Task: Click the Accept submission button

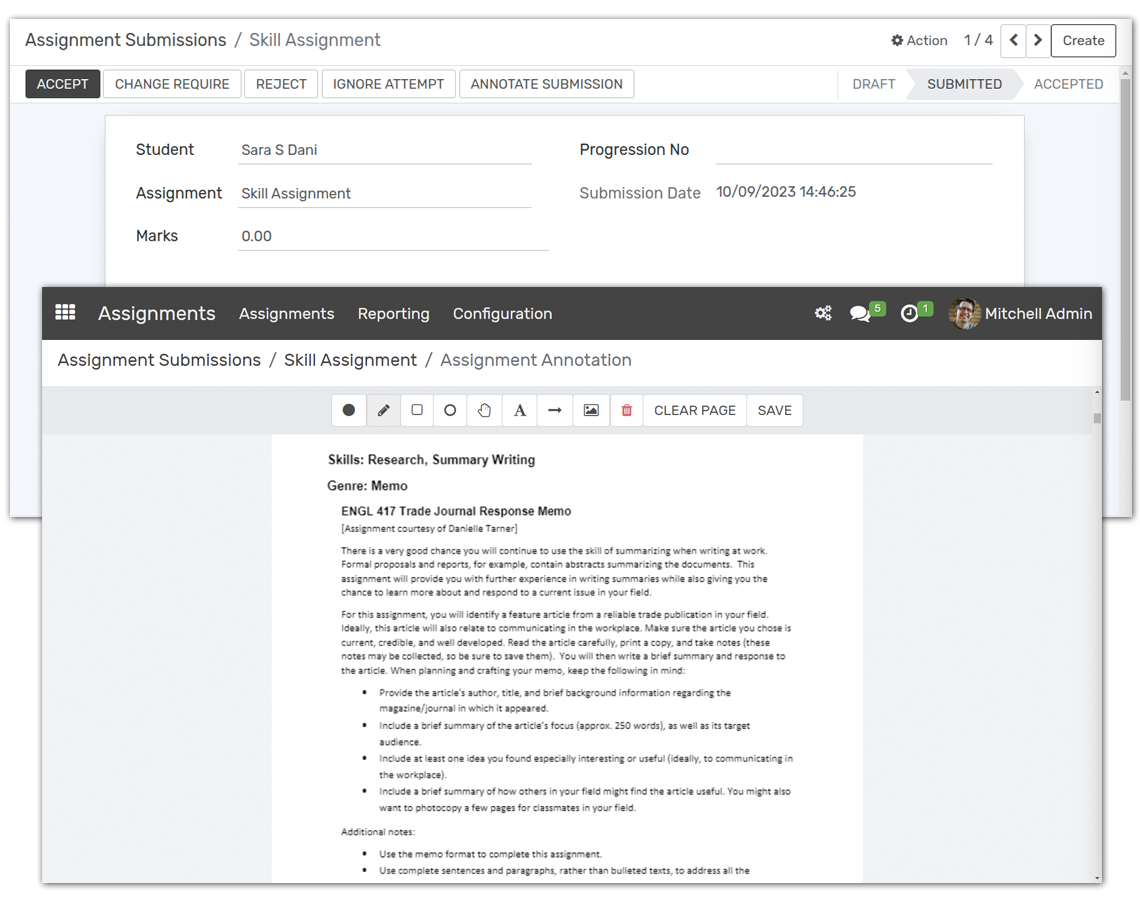Action: [62, 84]
